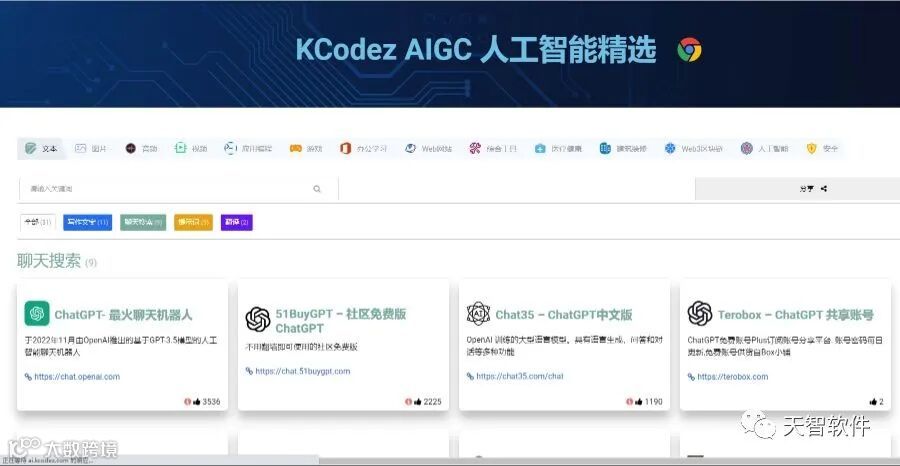Select the 全部 (31) filter
Image resolution: width=900 pixels, height=466 pixels.
(38, 222)
